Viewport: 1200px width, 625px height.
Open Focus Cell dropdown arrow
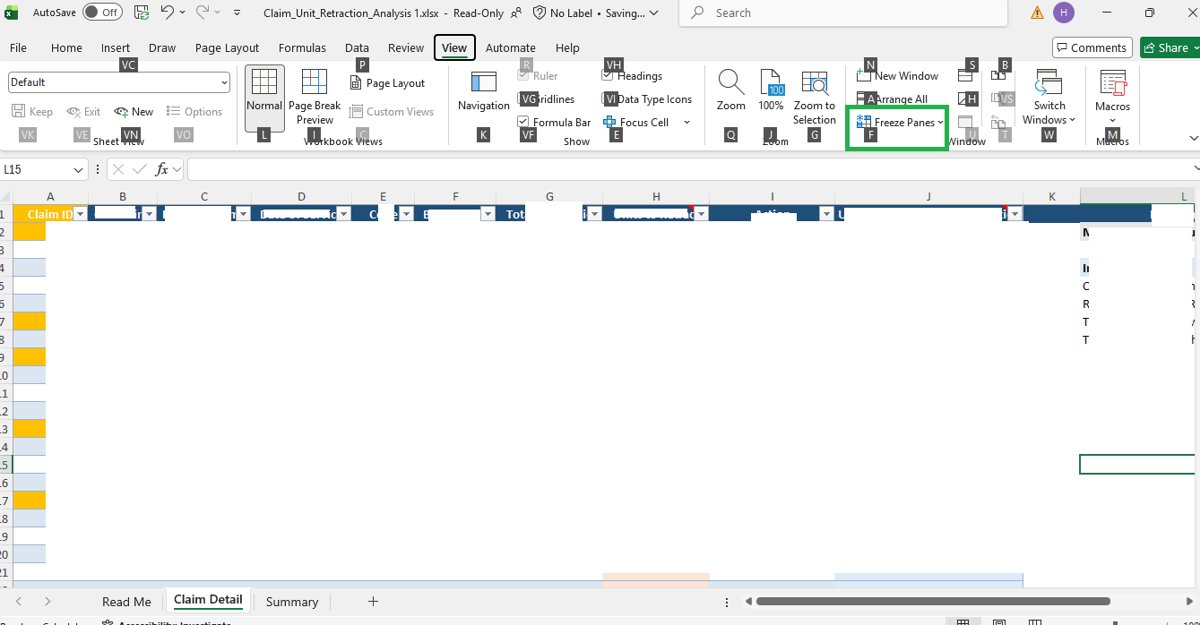click(687, 122)
